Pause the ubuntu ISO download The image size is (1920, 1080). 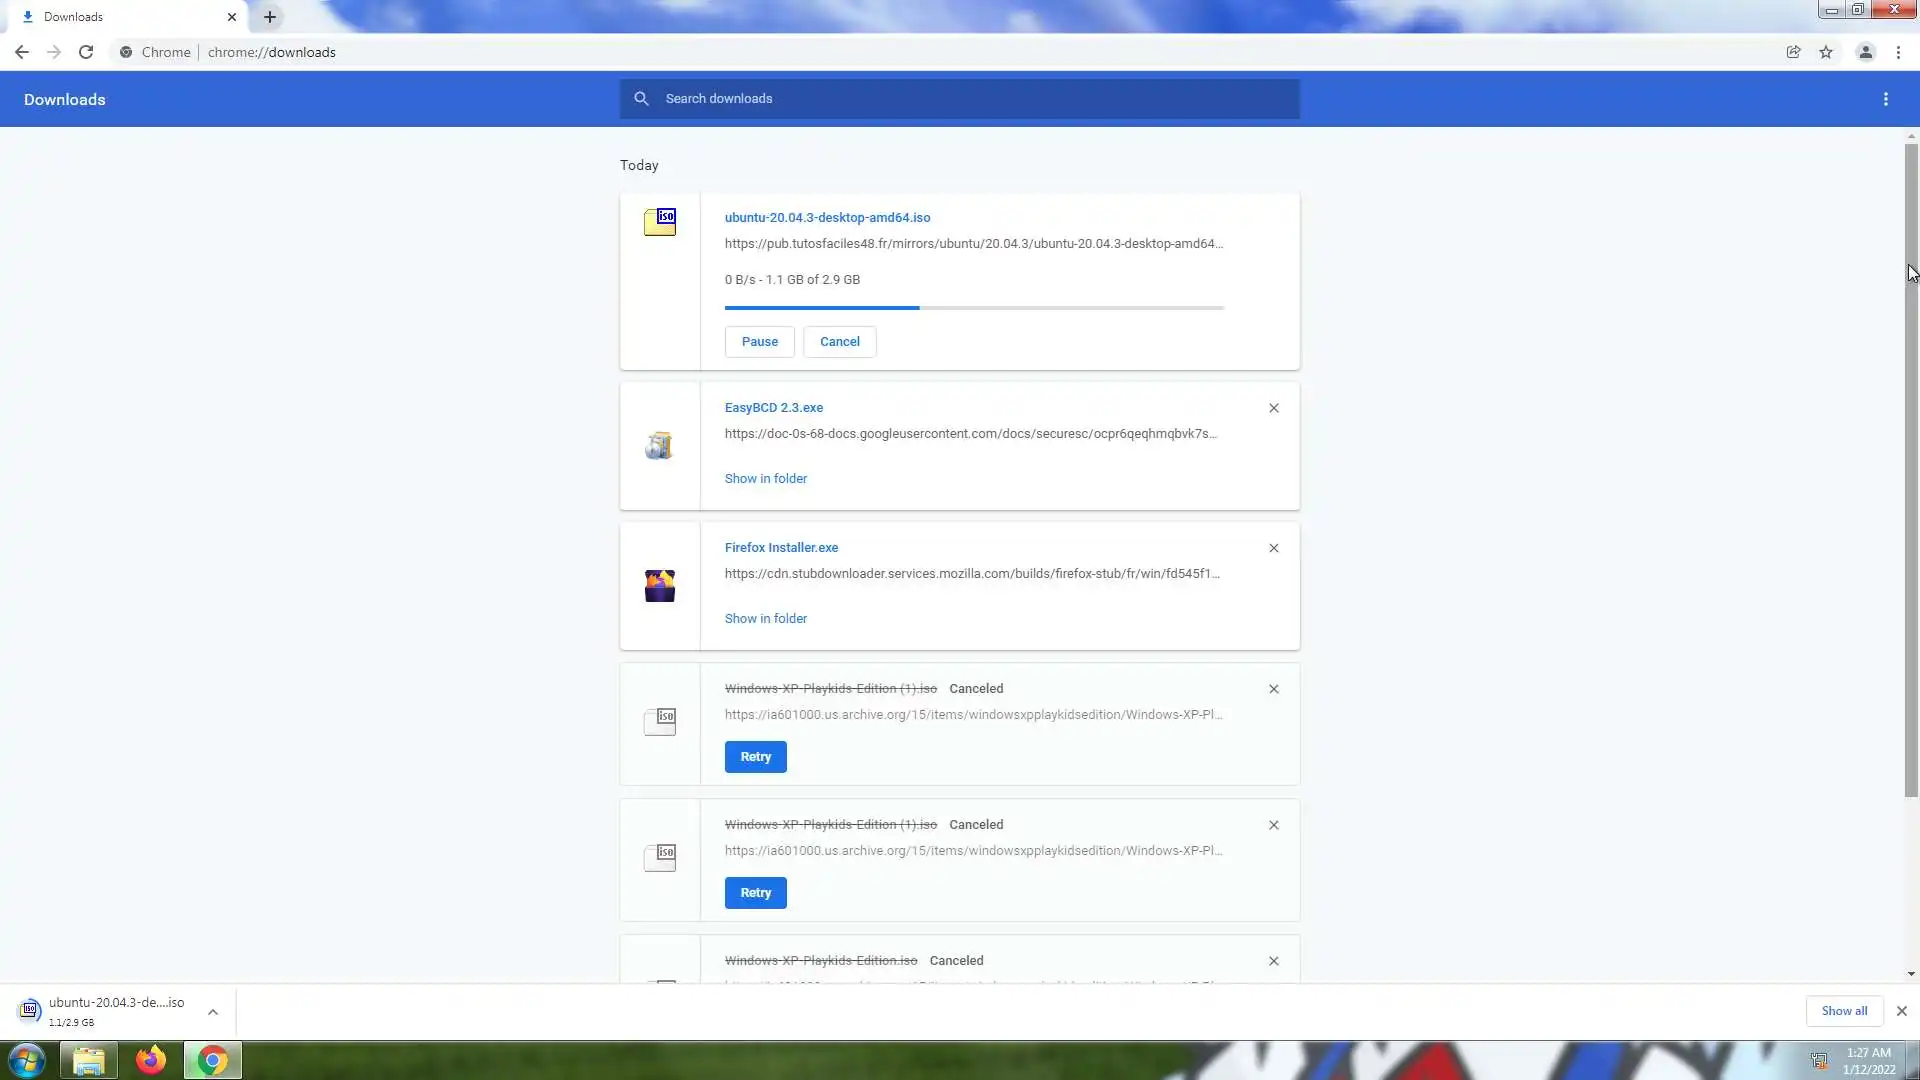759,342
